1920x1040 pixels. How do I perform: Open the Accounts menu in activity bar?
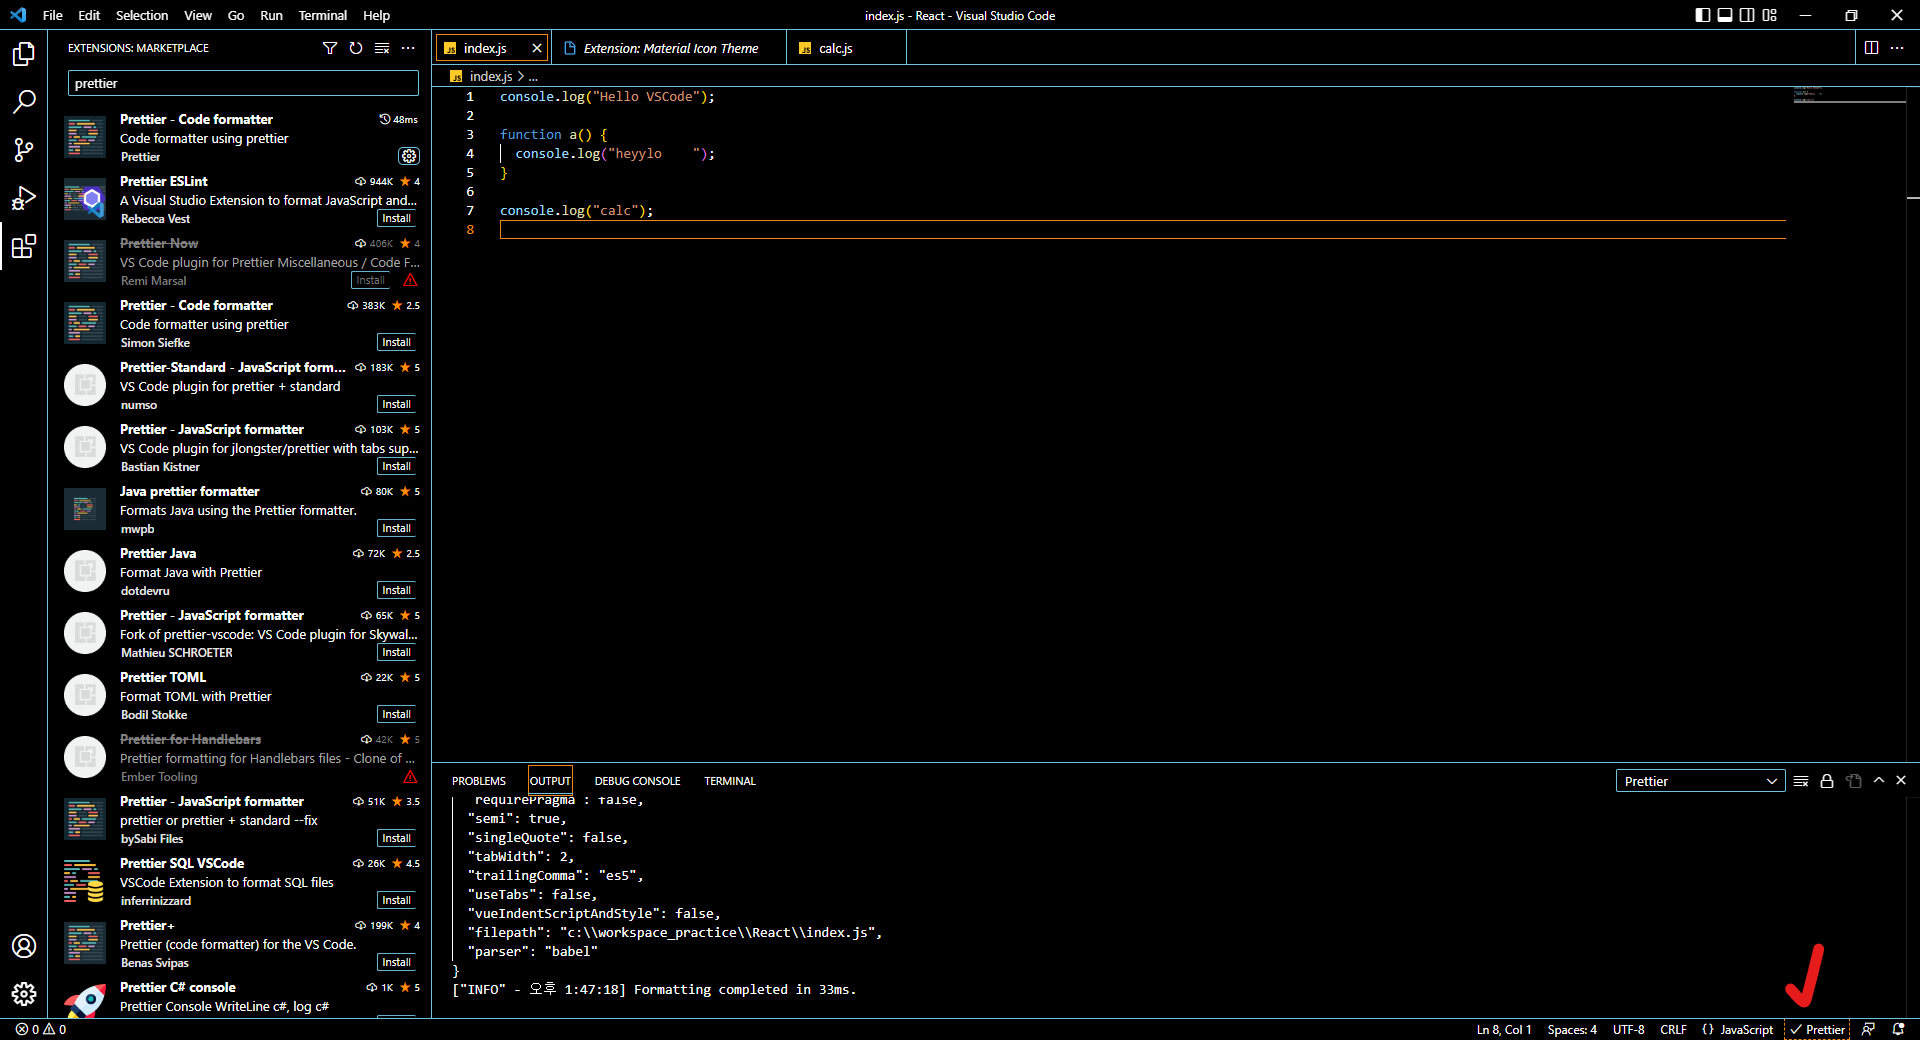(24, 946)
